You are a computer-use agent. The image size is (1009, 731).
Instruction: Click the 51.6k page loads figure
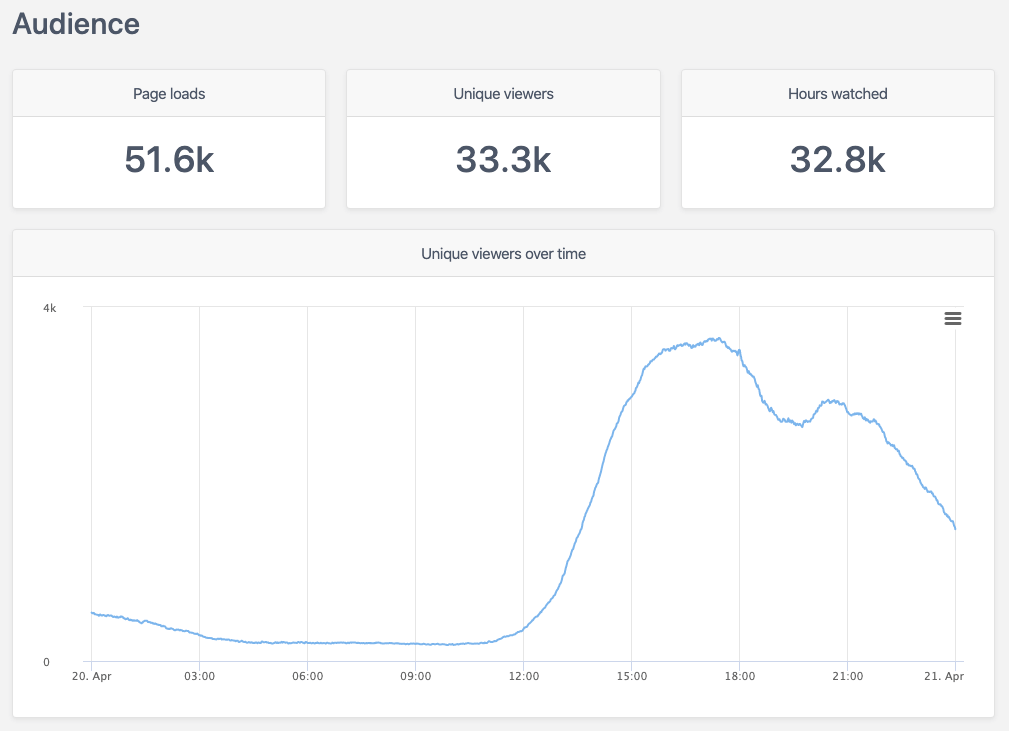pos(168,158)
